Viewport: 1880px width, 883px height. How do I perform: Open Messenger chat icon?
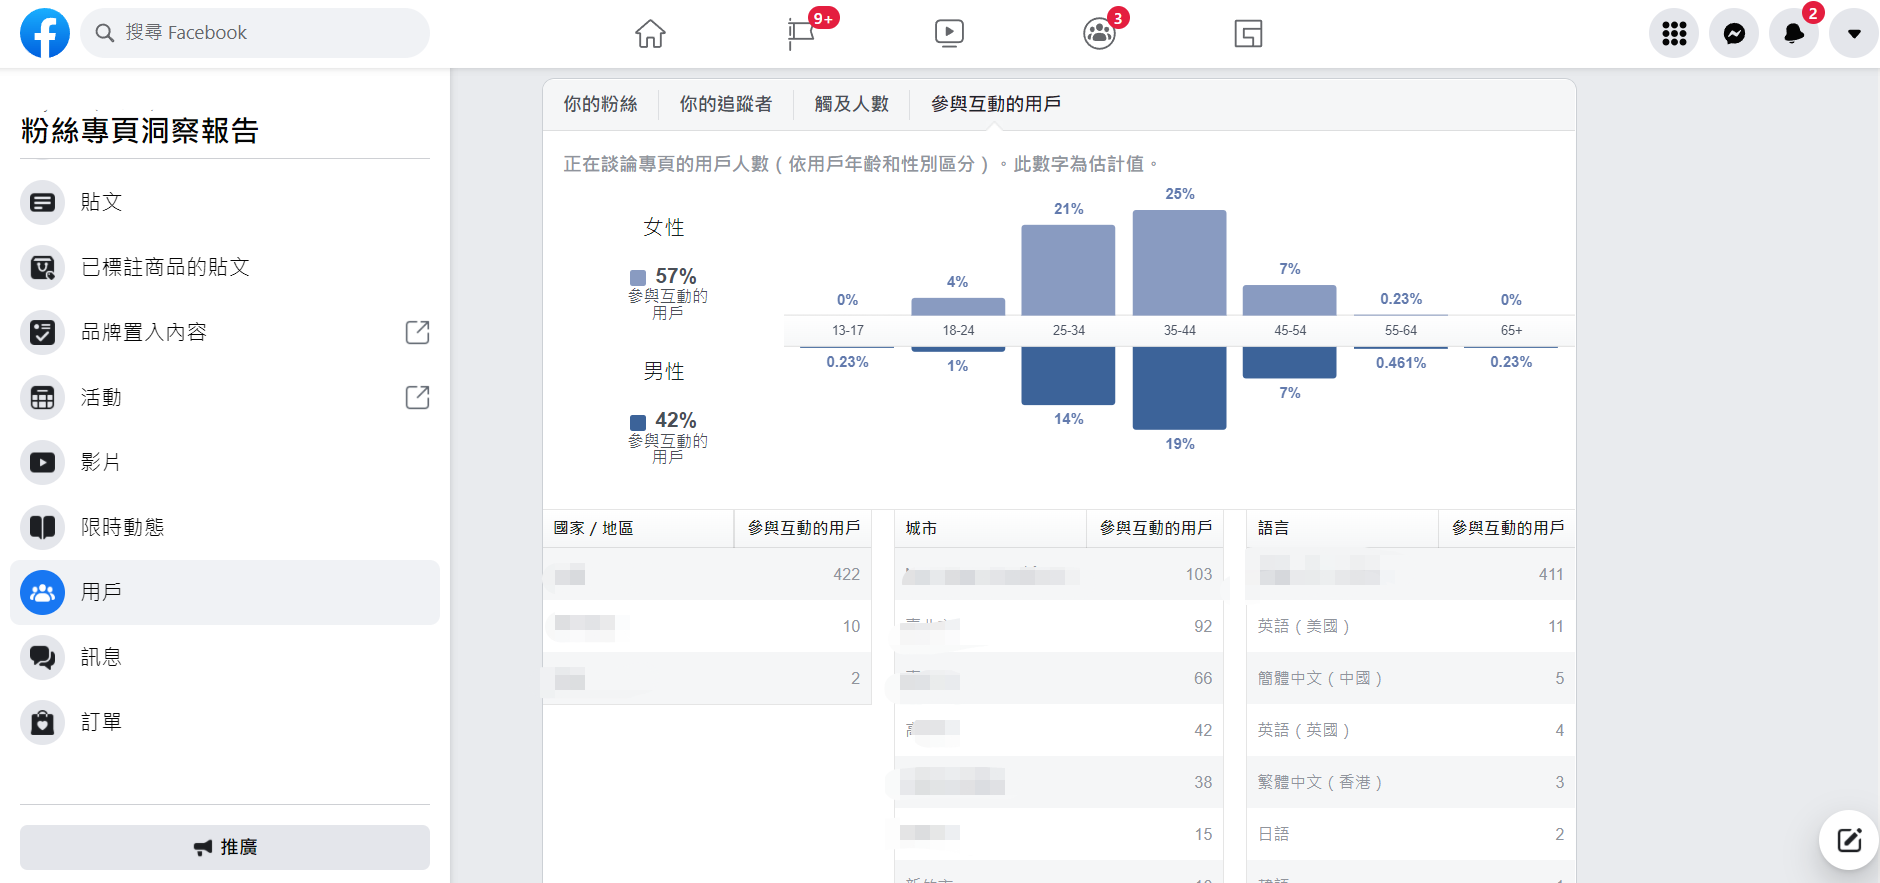[x=1734, y=34]
